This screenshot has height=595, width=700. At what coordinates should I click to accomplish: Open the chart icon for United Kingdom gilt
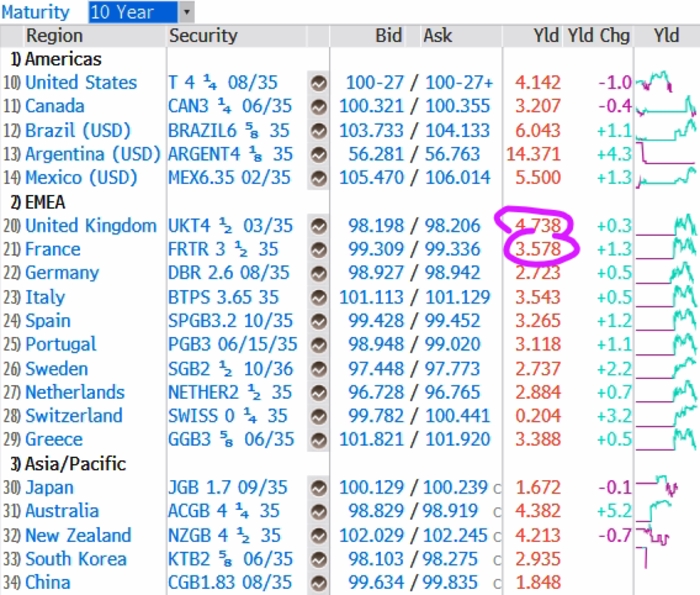click(x=319, y=226)
